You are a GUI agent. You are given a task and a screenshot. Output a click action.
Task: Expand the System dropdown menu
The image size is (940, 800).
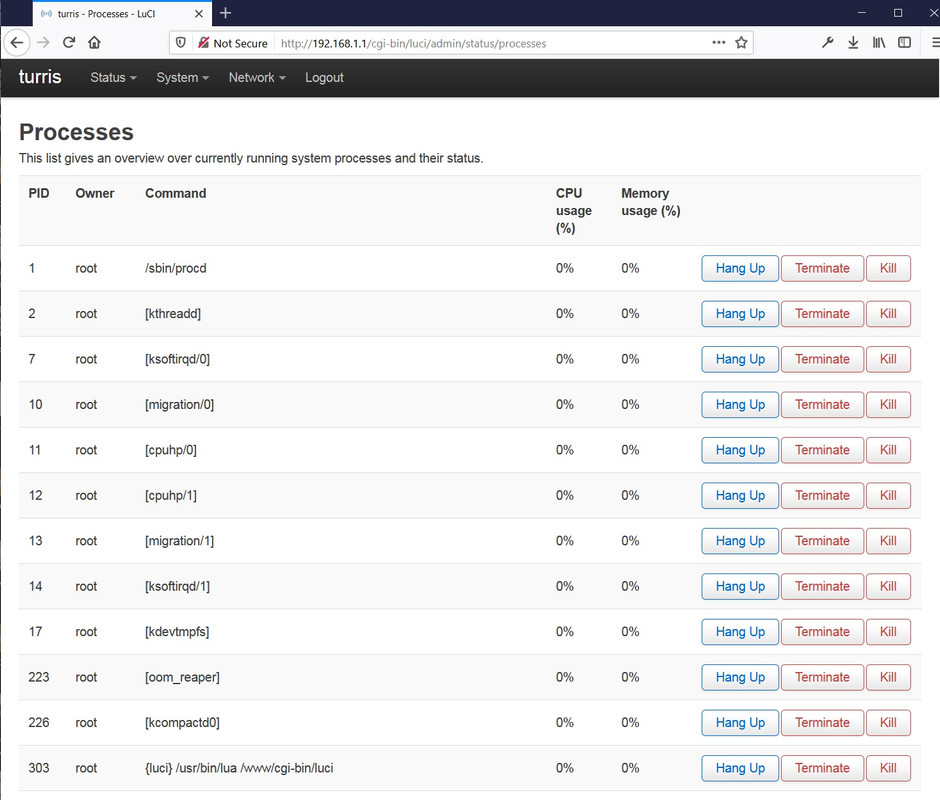pyautogui.click(x=182, y=77)
